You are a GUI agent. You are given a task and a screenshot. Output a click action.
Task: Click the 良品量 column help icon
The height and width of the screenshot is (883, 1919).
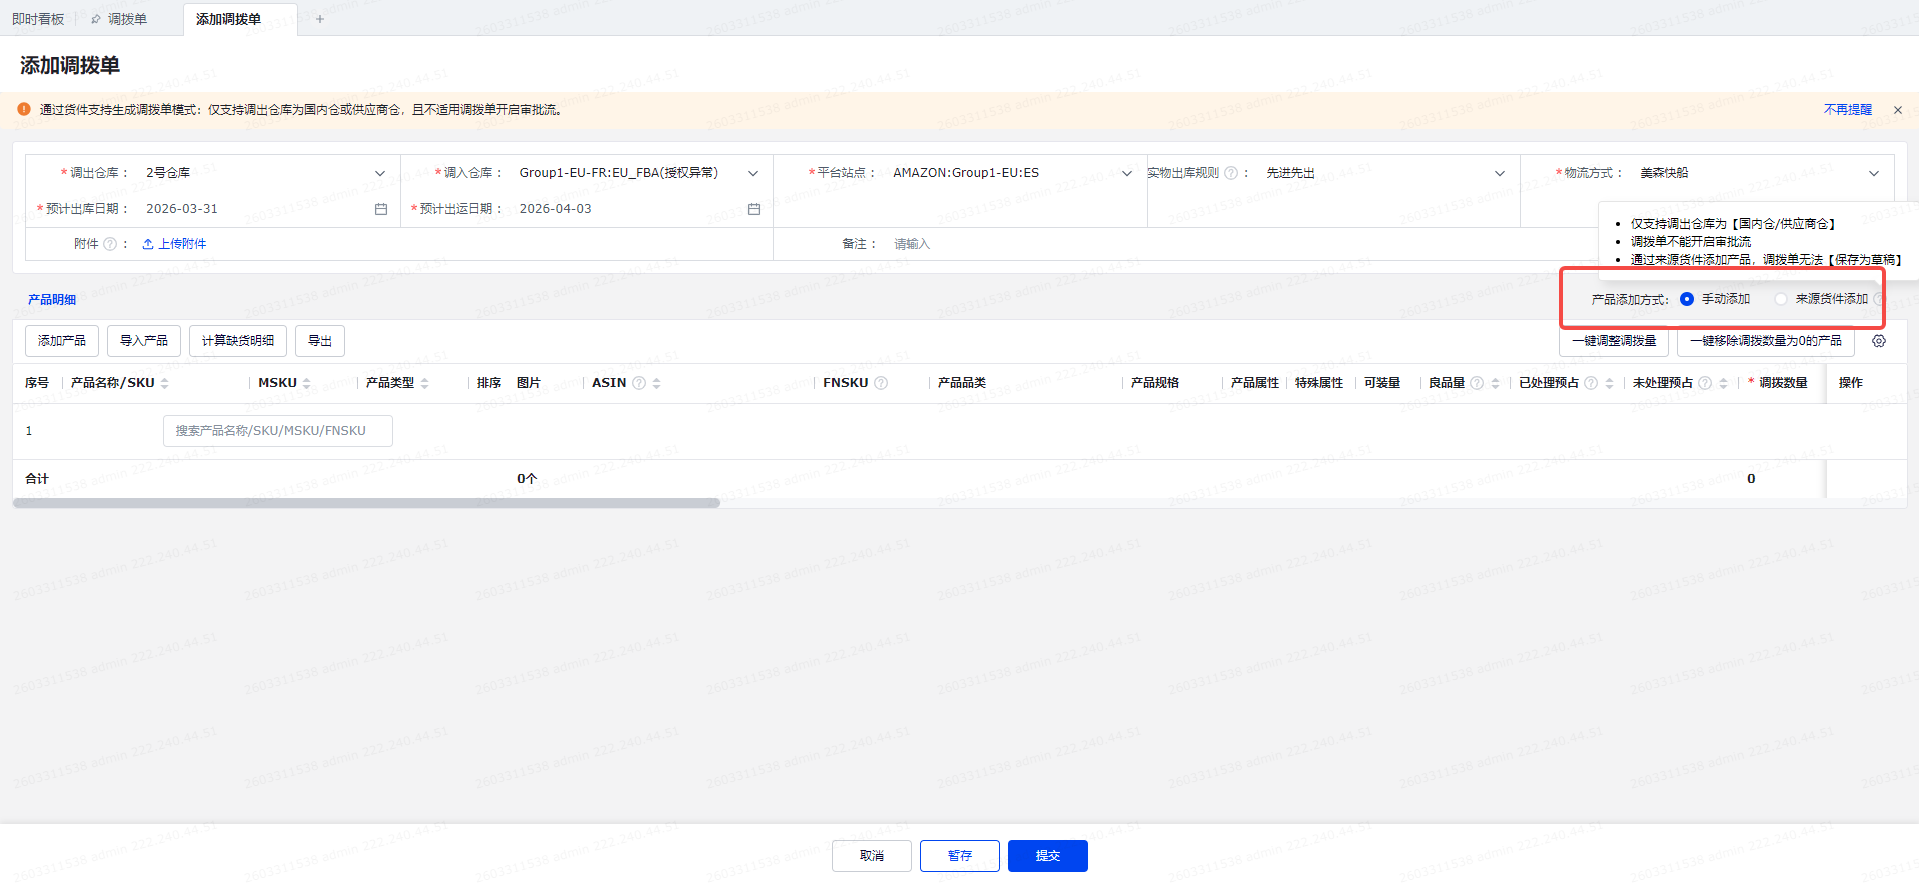(x=1477, y=383)
